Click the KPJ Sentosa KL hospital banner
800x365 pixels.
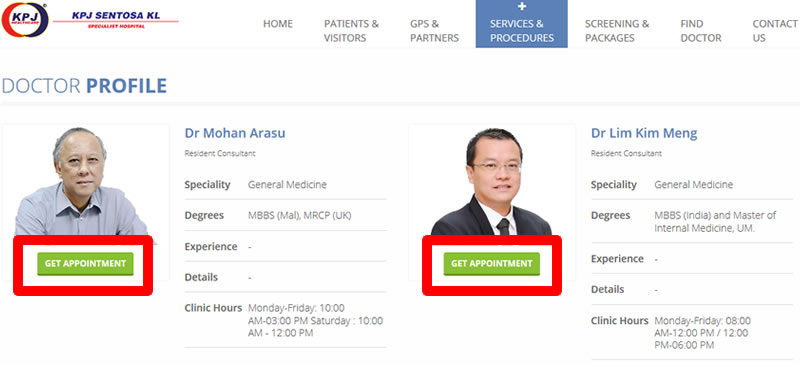(x=116, y=19)
